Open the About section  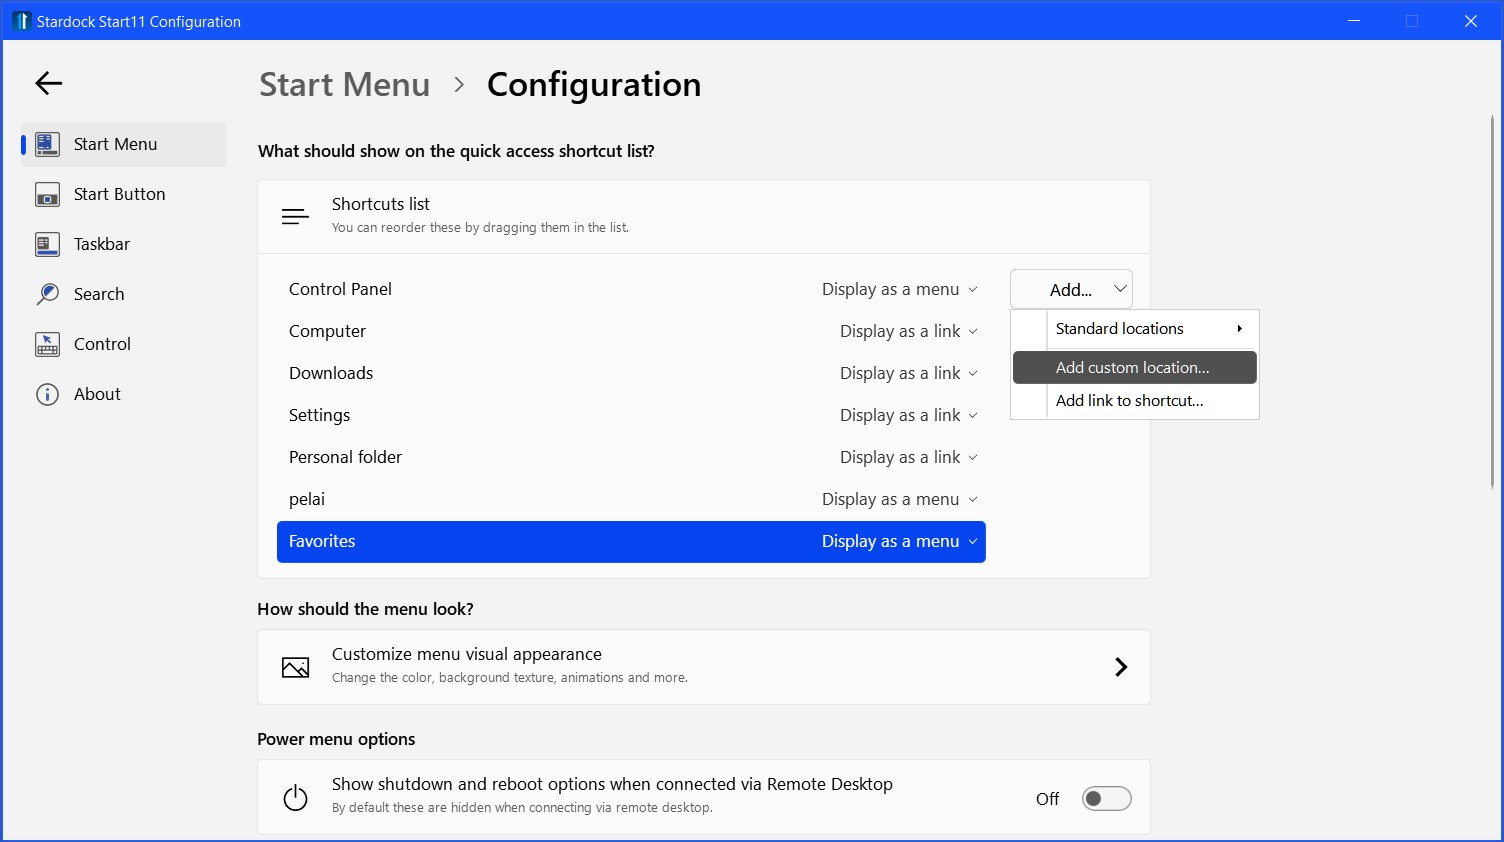(x=124, y=394)
